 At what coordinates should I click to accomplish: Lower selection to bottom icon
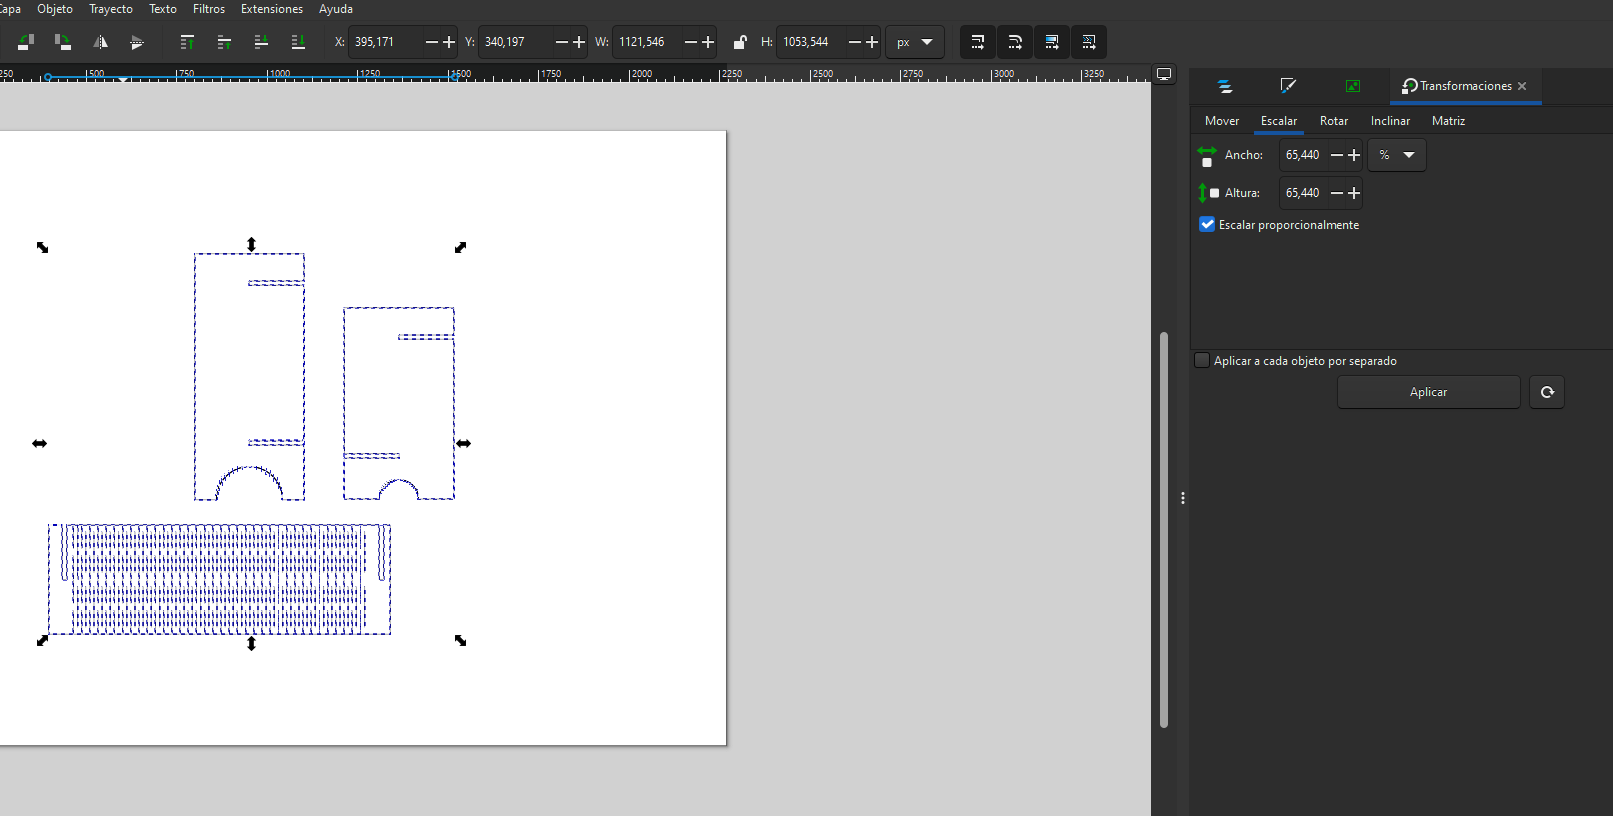click(x=298, y=42)
